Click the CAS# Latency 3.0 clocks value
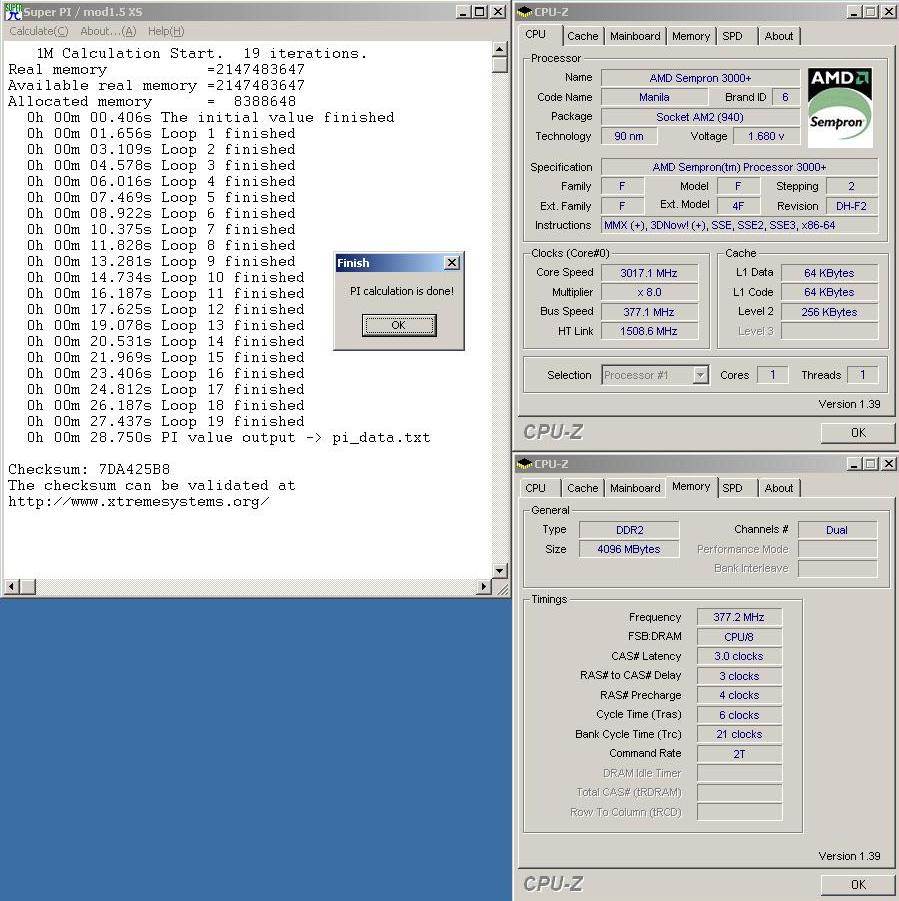This screenshot has width=899, height=901. point(739,656)
